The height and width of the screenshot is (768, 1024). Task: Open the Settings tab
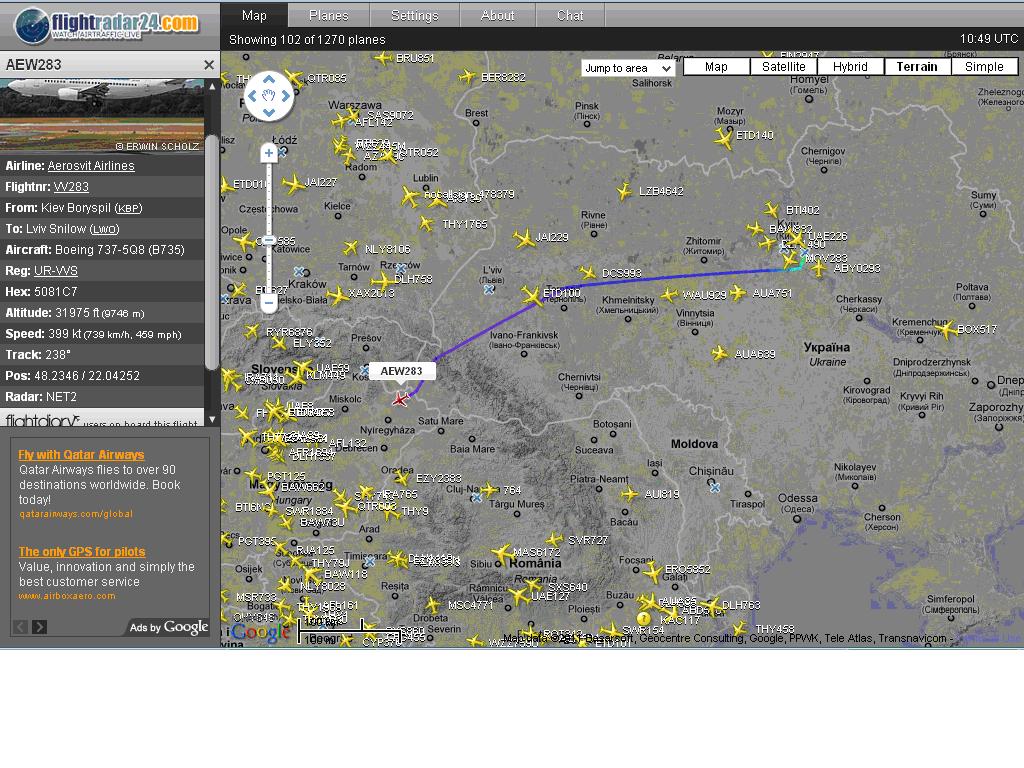pos(414,15)
